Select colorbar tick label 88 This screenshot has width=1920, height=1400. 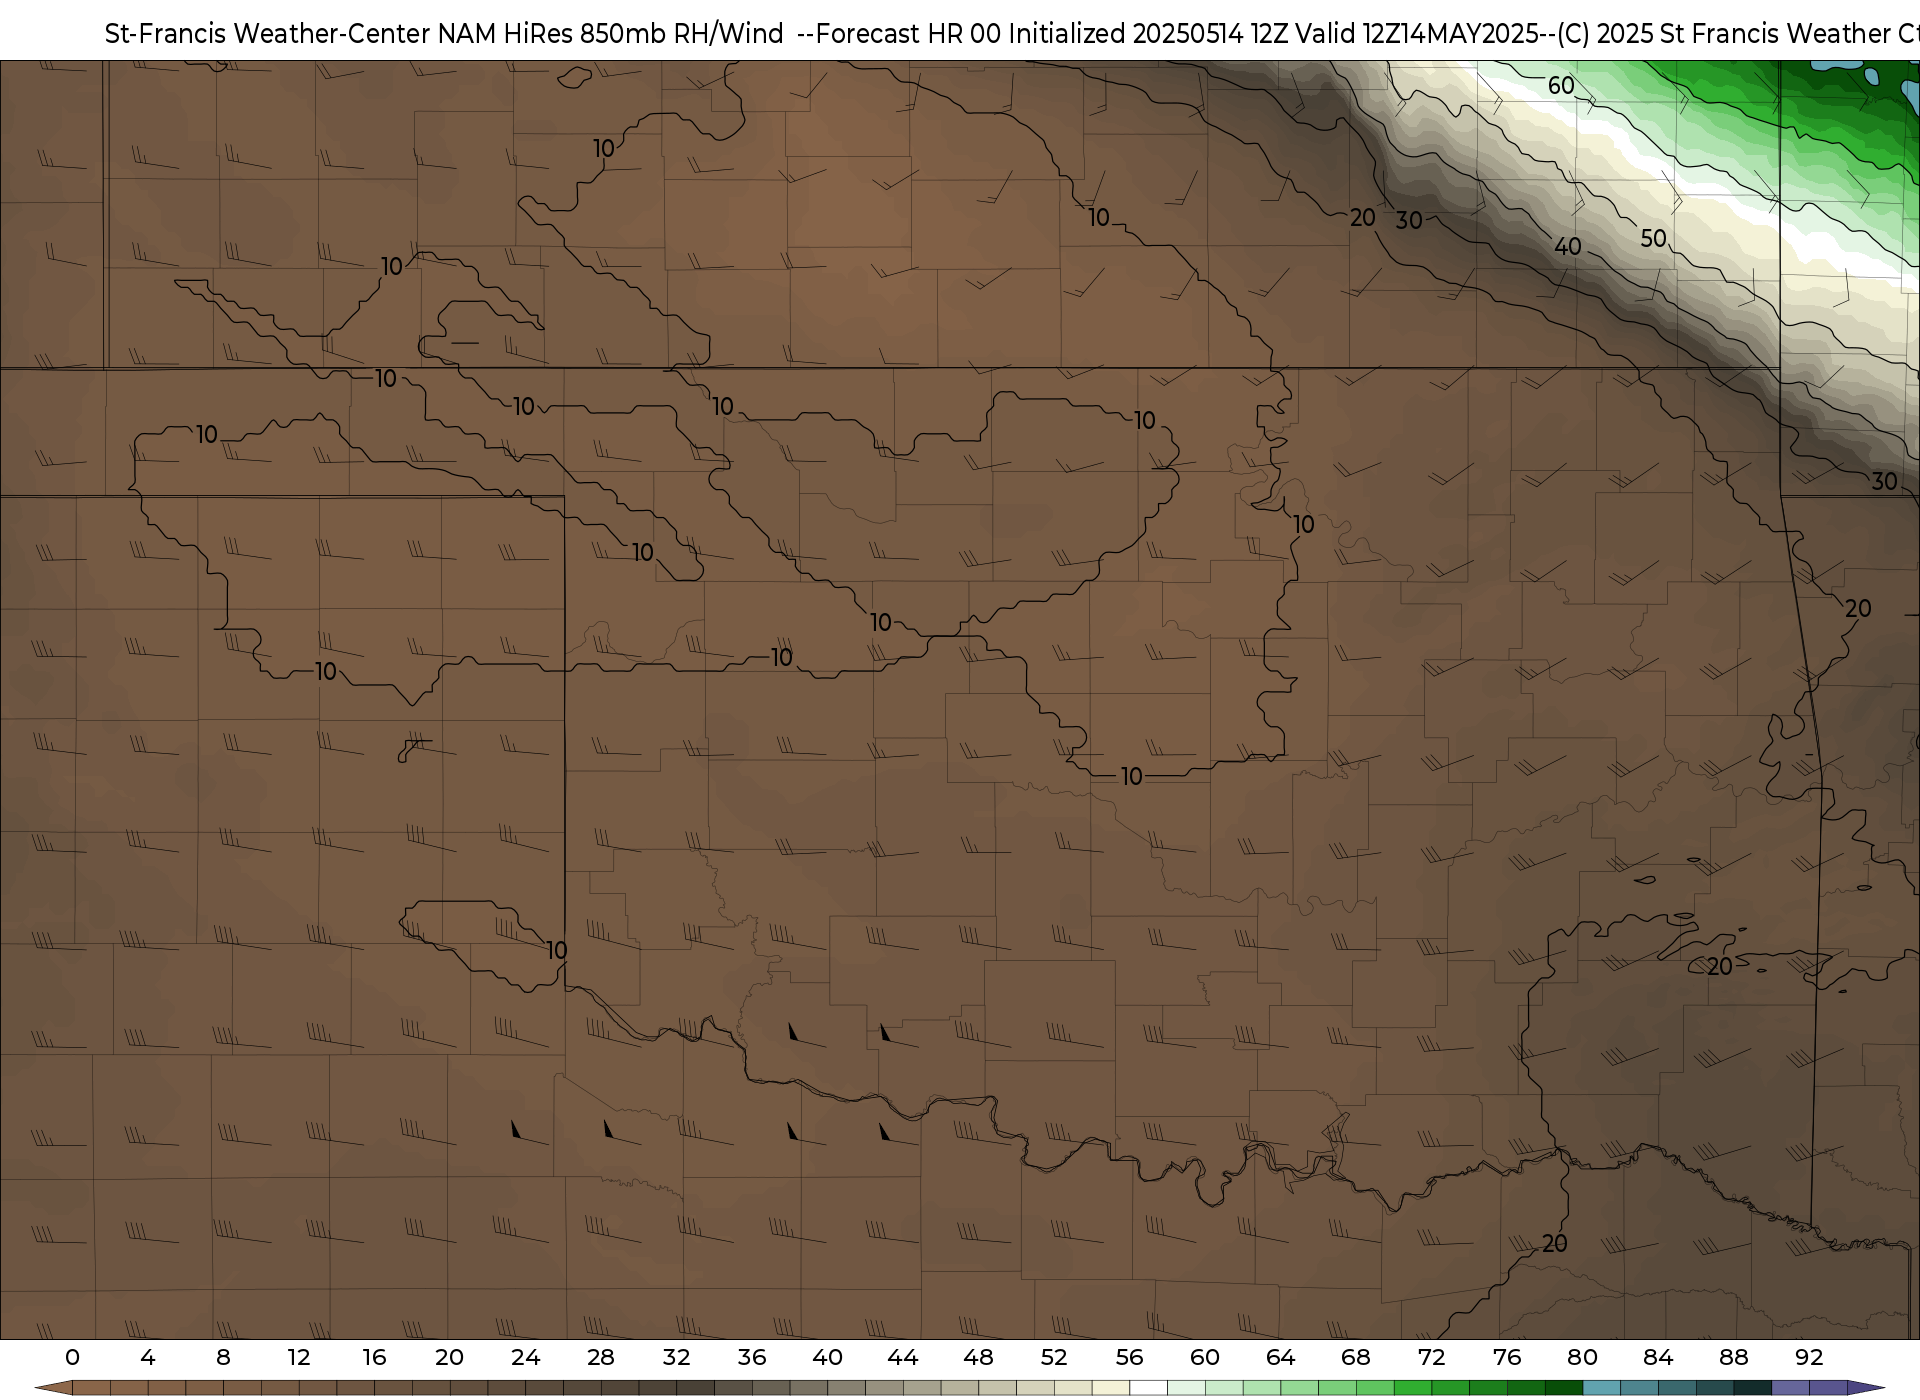point(1733,1357)
